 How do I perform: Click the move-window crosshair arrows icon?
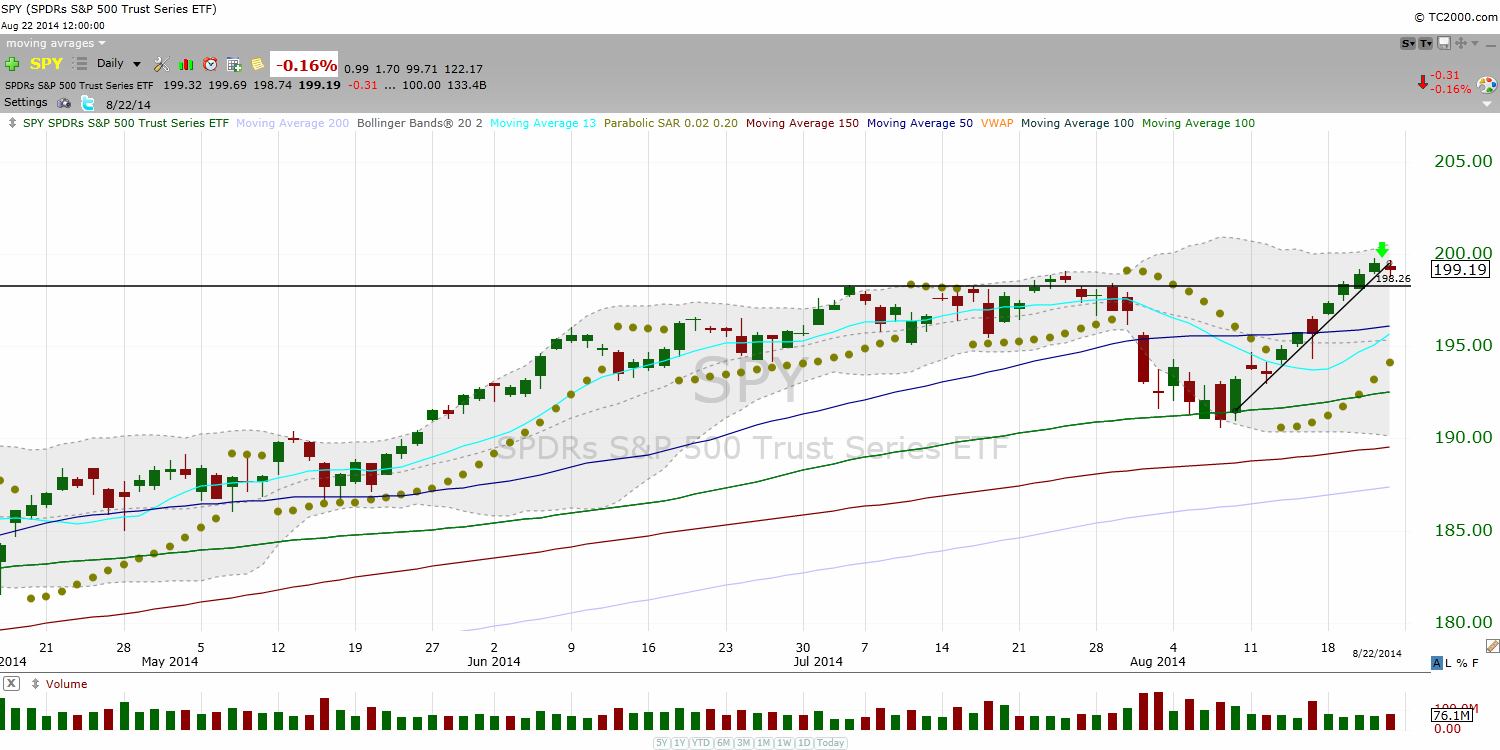pyautogui.click(x=1461, y=43)
